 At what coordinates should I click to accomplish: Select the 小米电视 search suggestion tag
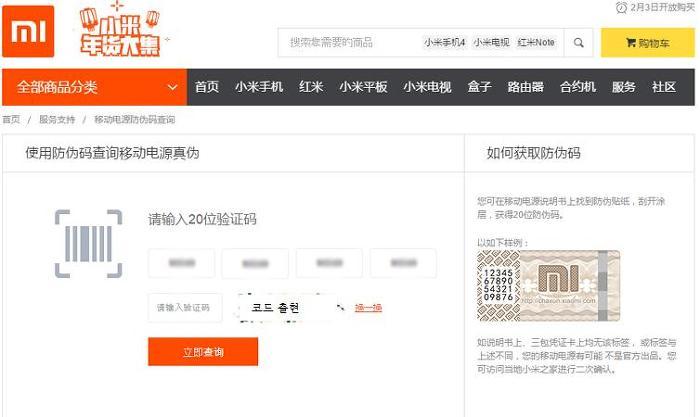(x=491, y=42)
